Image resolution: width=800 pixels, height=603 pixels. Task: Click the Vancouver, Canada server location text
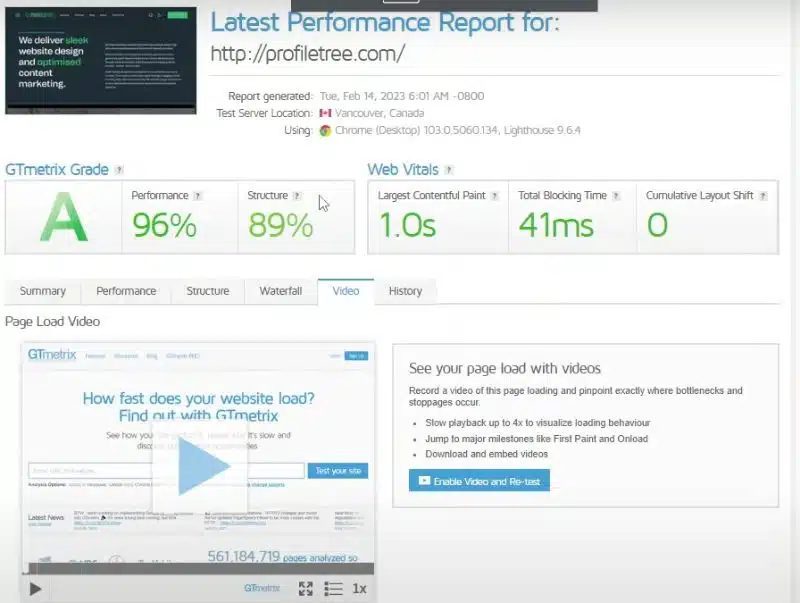coord(380,113)
